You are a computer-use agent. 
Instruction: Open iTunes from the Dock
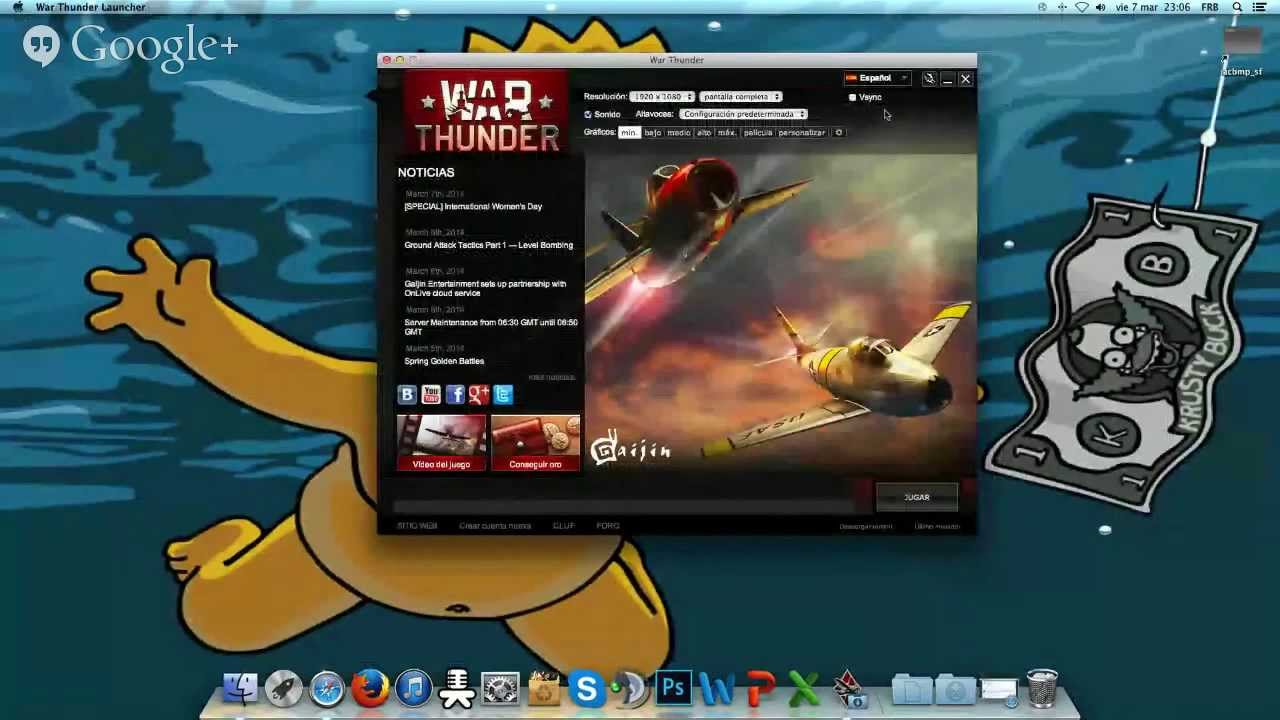413,688
